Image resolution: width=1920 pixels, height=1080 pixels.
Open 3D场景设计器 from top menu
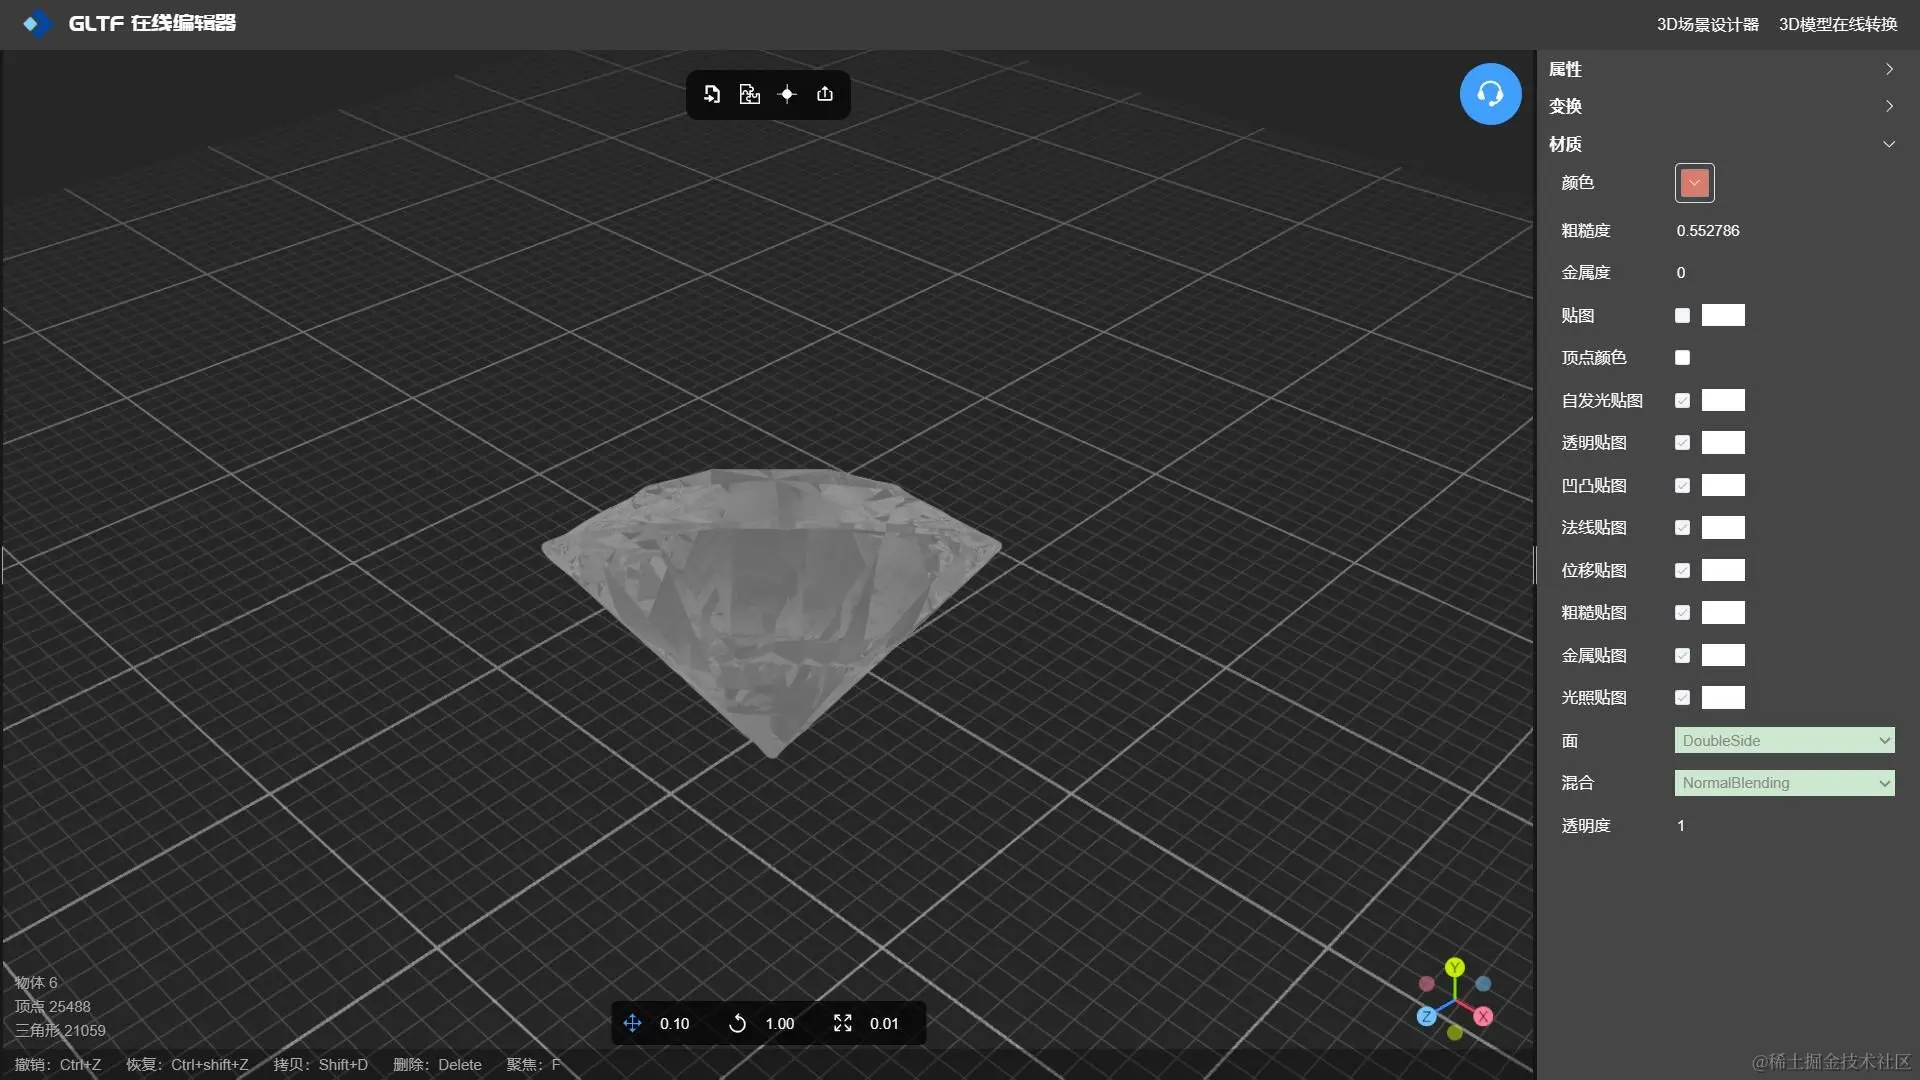[1707, 24]
